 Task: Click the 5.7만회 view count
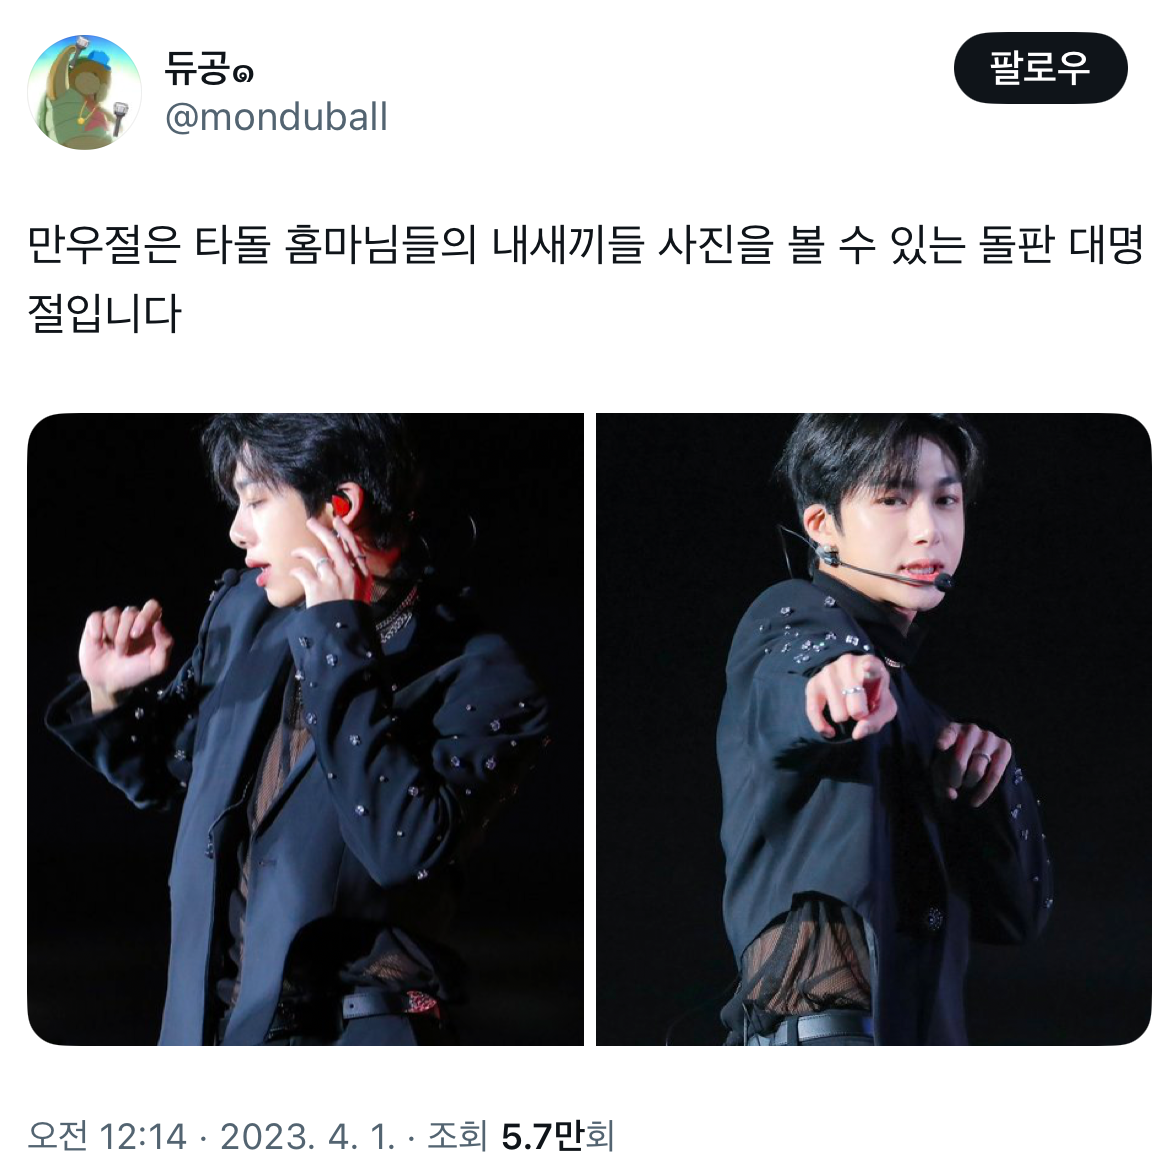pyautogui.click(x=558, y=1136)
